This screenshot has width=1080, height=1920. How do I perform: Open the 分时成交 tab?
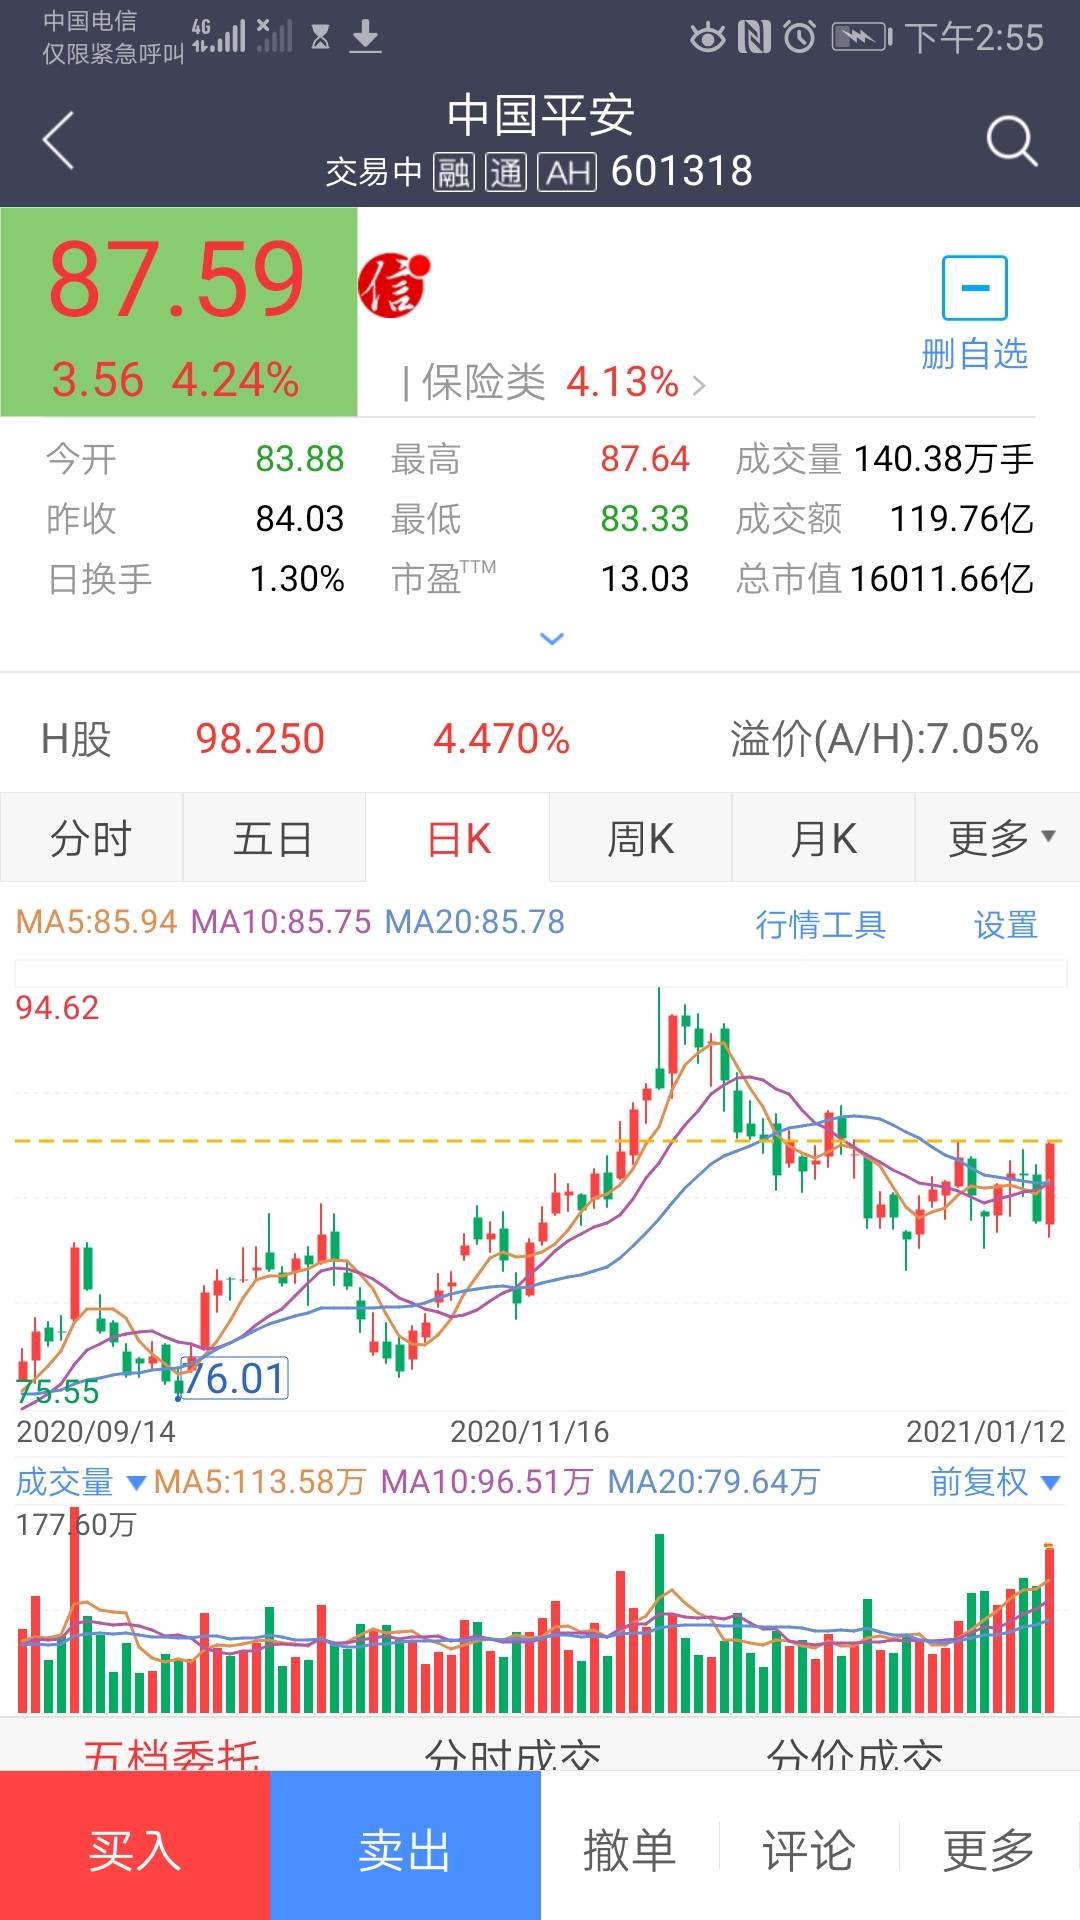click(512, 1753)
